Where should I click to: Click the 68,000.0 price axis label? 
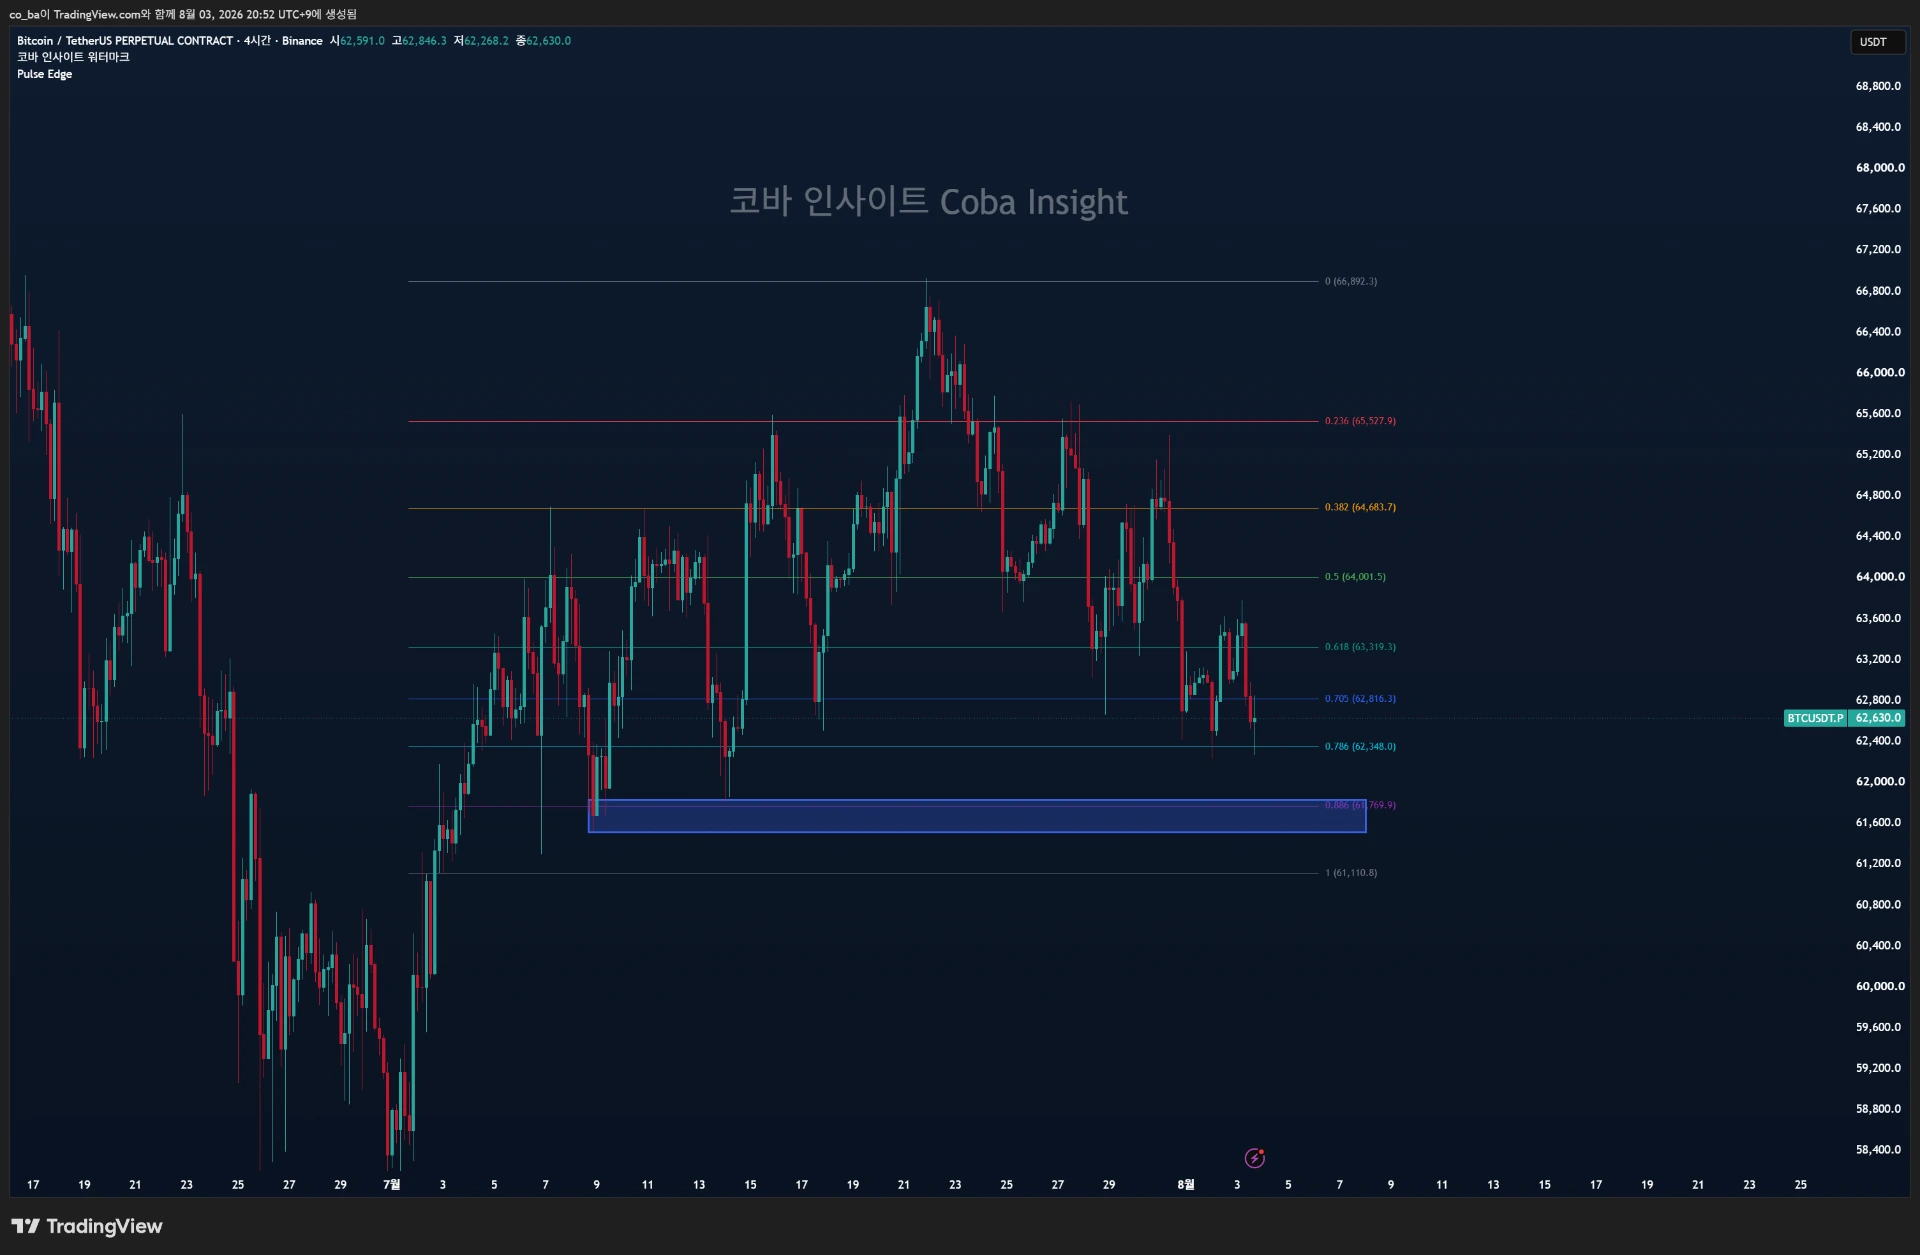pos(1880,168)
